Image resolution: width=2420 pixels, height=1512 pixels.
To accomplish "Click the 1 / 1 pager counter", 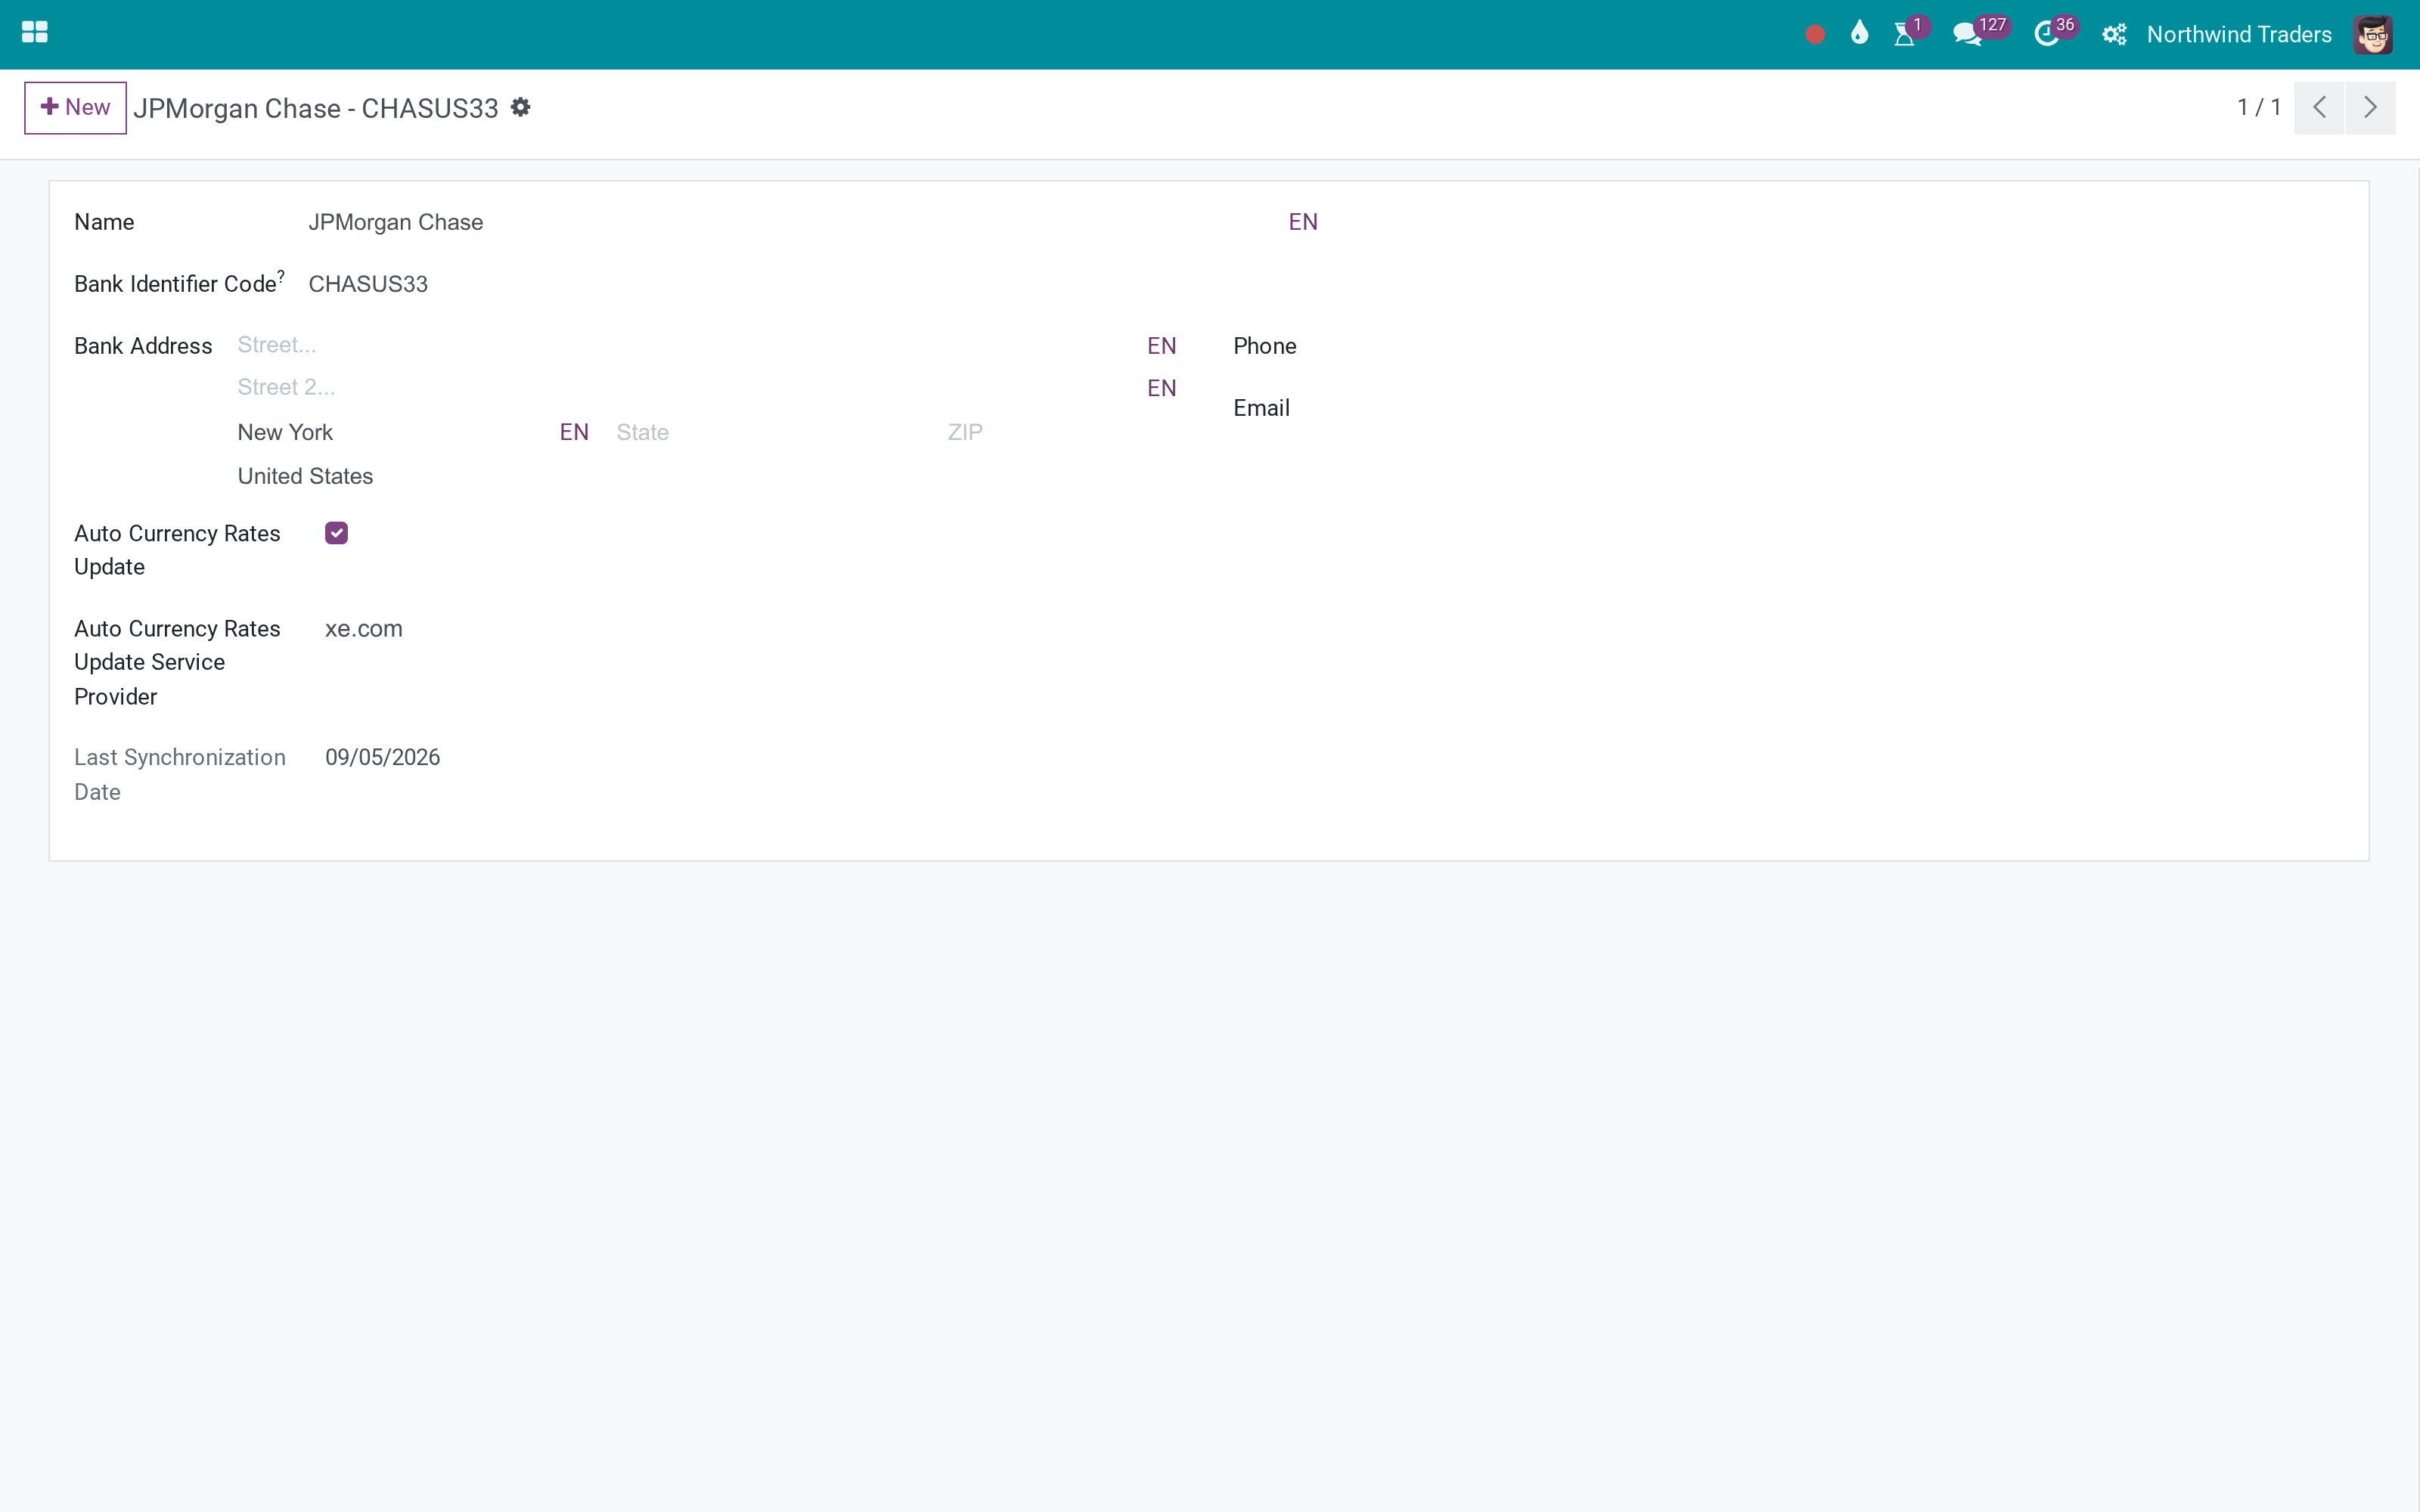I will (x=2259, y=107).
